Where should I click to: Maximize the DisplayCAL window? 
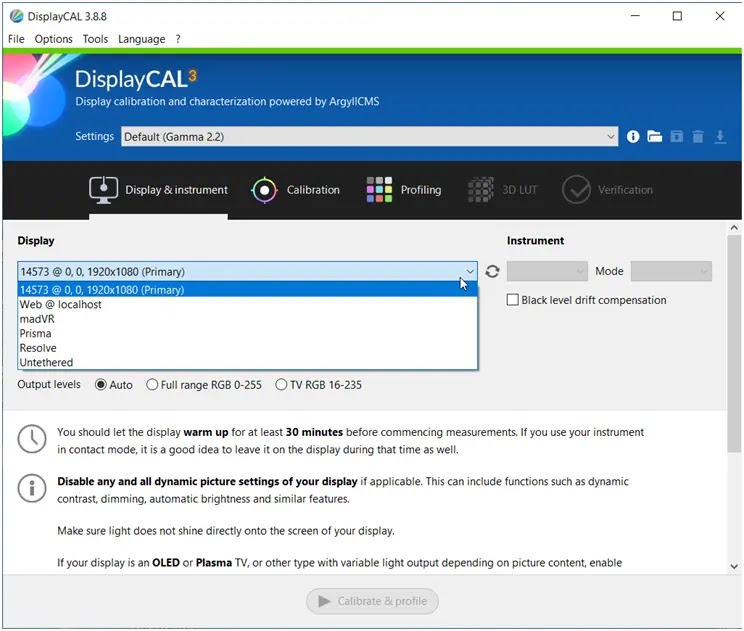[678, 16]
